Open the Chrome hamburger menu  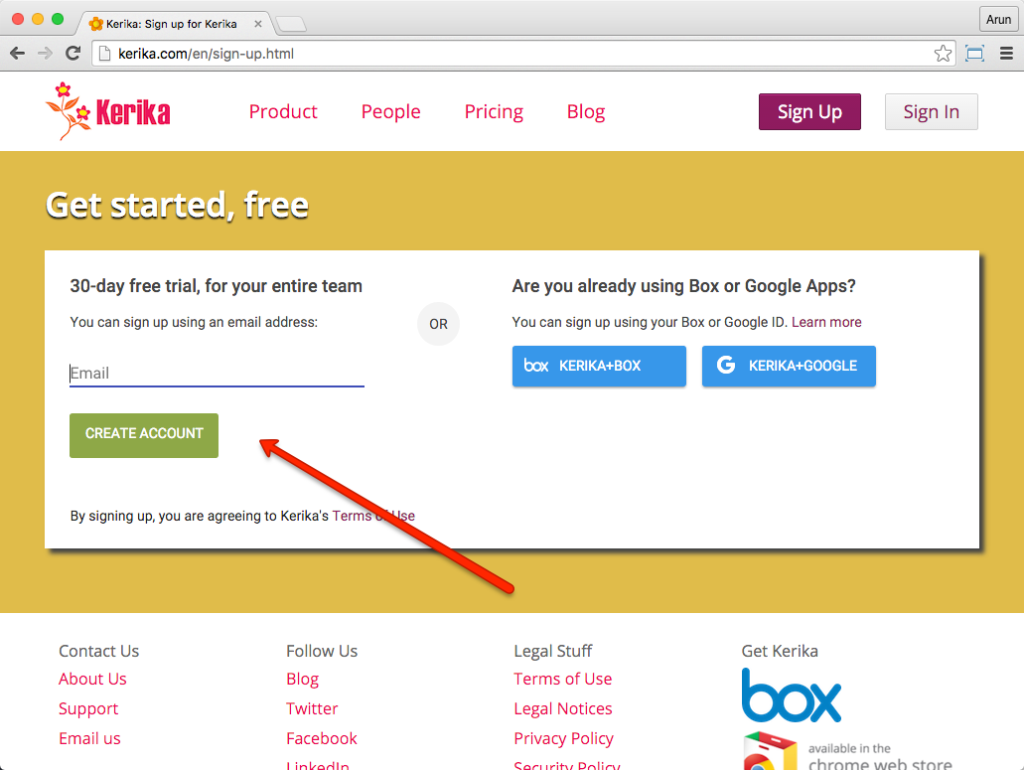[x=1006, y=54]
